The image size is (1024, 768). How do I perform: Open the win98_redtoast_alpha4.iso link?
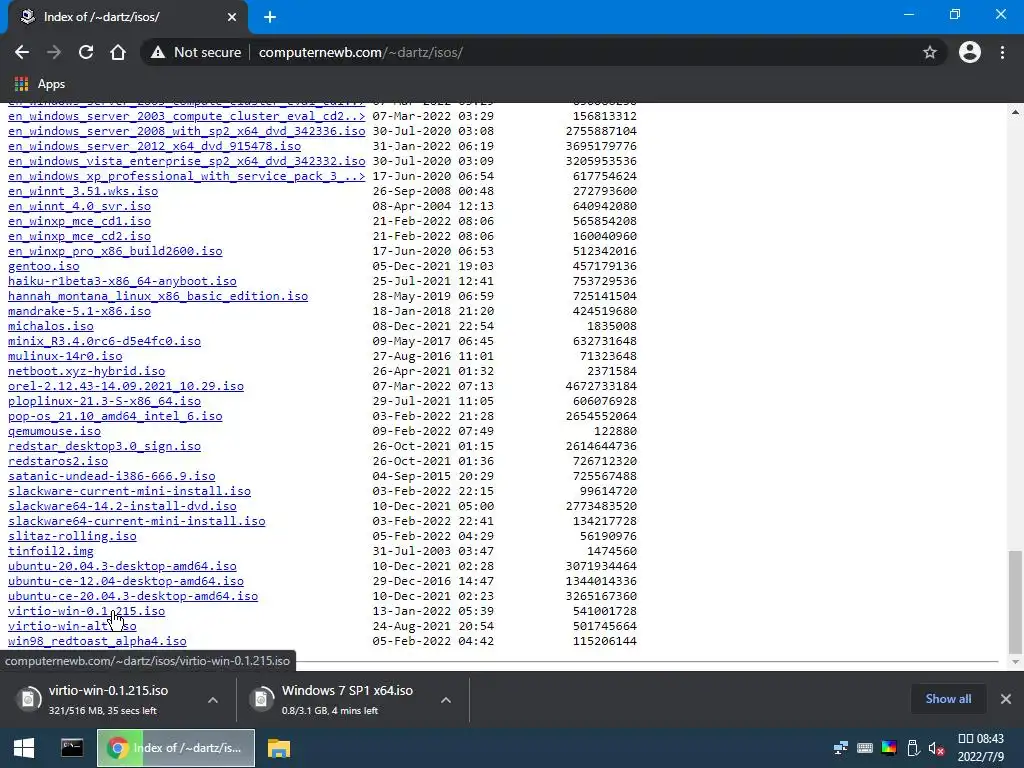(97, 642)
